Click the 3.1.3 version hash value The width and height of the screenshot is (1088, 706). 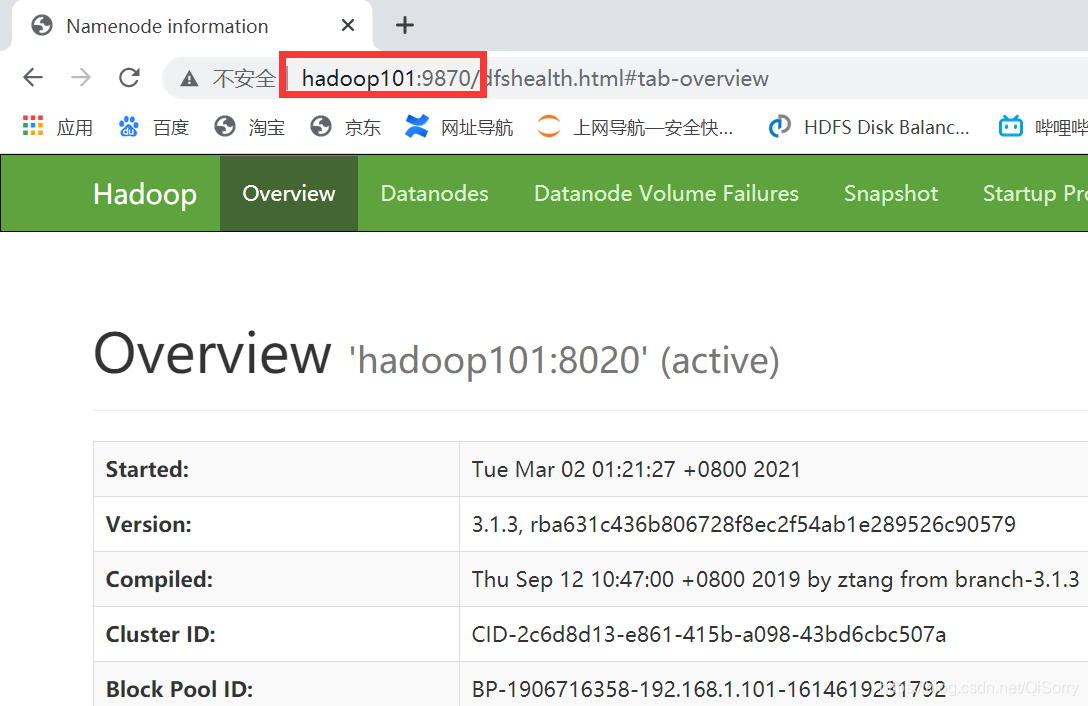[743, 524]
